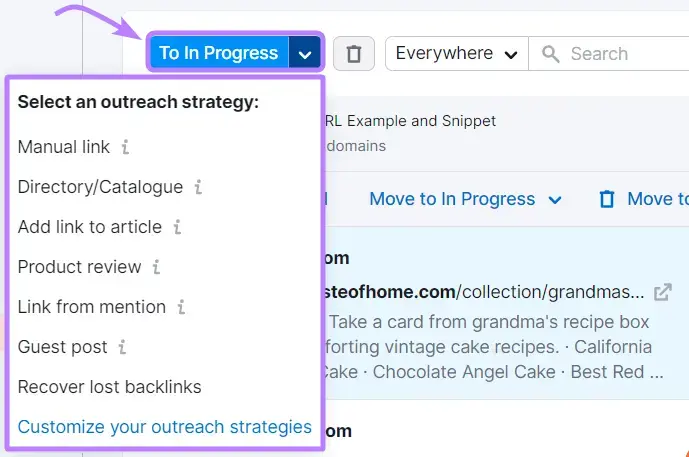This screenshot has width=689, height=457.
Task: Choose Directory/Catalogue strategy option
Action: tap(100, 187)
